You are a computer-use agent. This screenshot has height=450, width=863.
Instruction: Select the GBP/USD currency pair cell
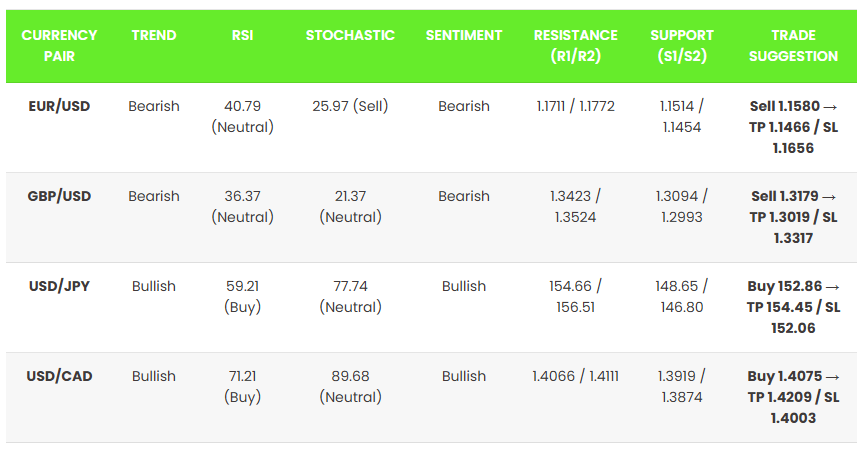59,196
